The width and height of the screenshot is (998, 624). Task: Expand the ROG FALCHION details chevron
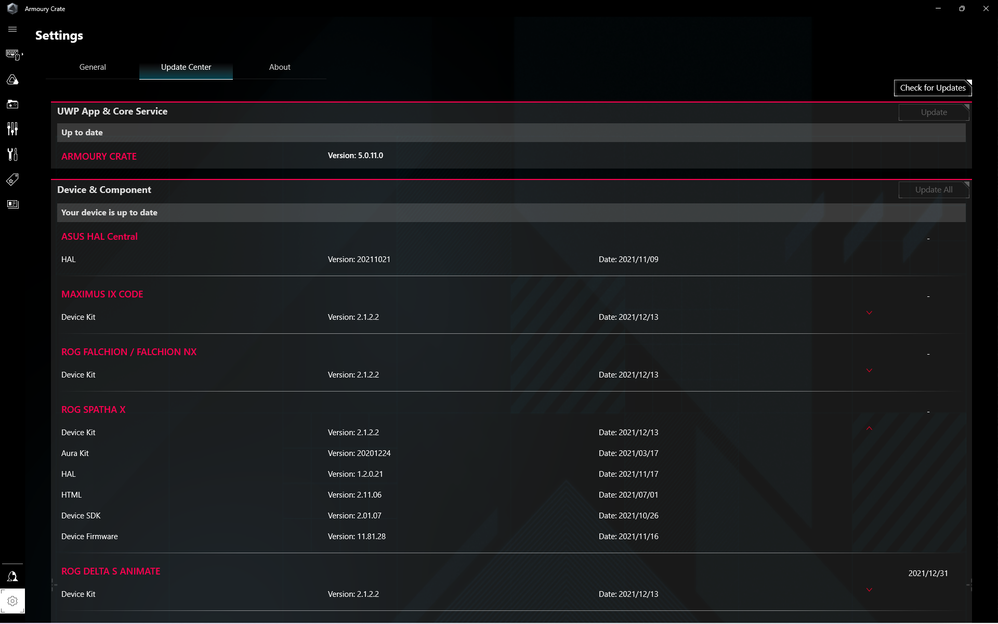[x=869, y=371]
